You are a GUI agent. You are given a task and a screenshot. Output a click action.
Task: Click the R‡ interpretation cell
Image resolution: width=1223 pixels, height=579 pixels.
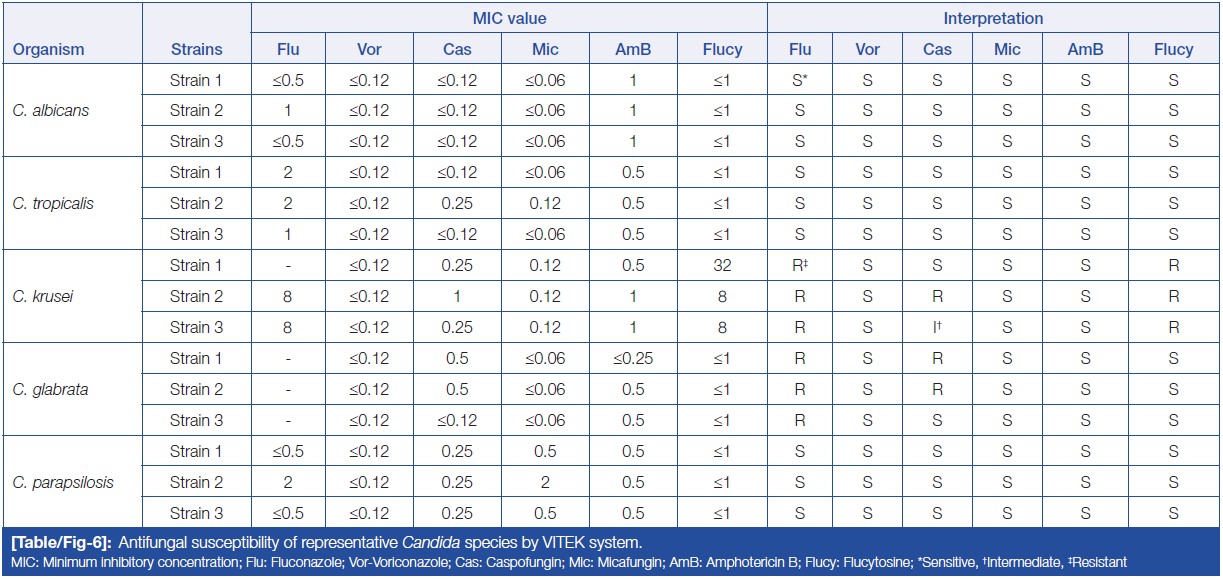[802, 265]
